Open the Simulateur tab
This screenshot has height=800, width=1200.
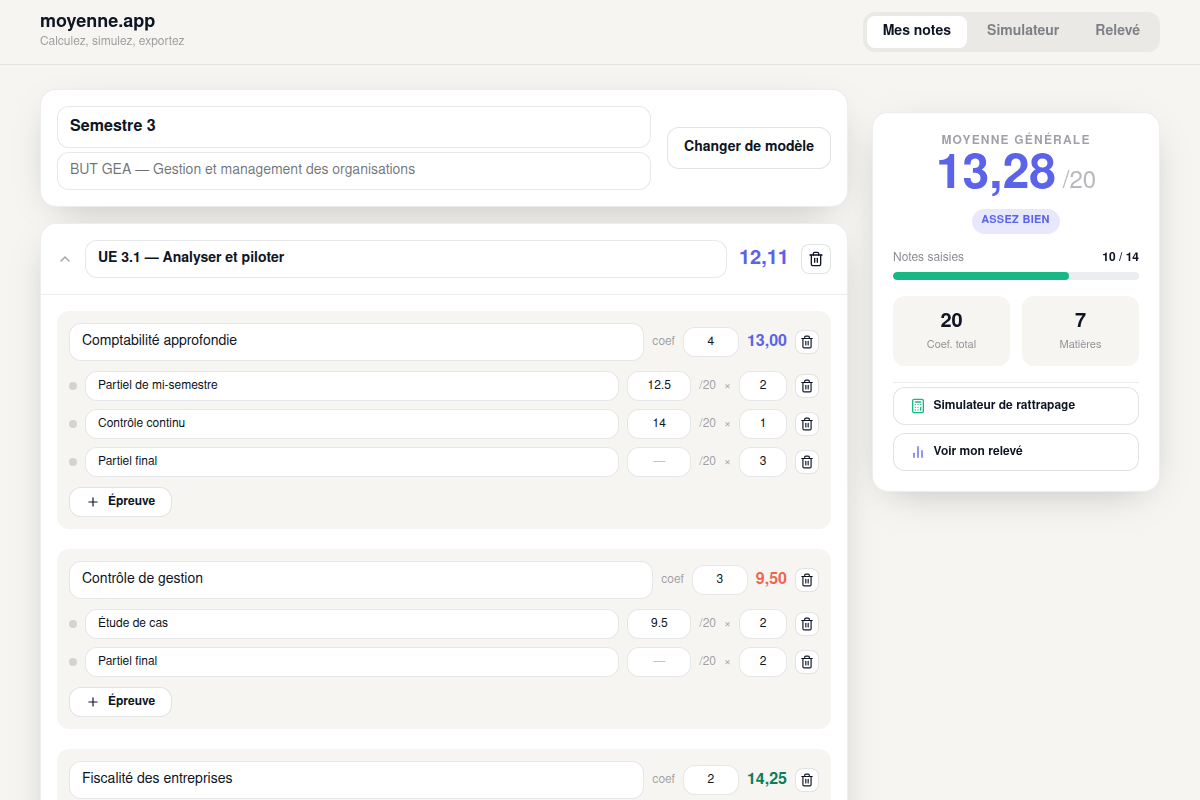1023,31
